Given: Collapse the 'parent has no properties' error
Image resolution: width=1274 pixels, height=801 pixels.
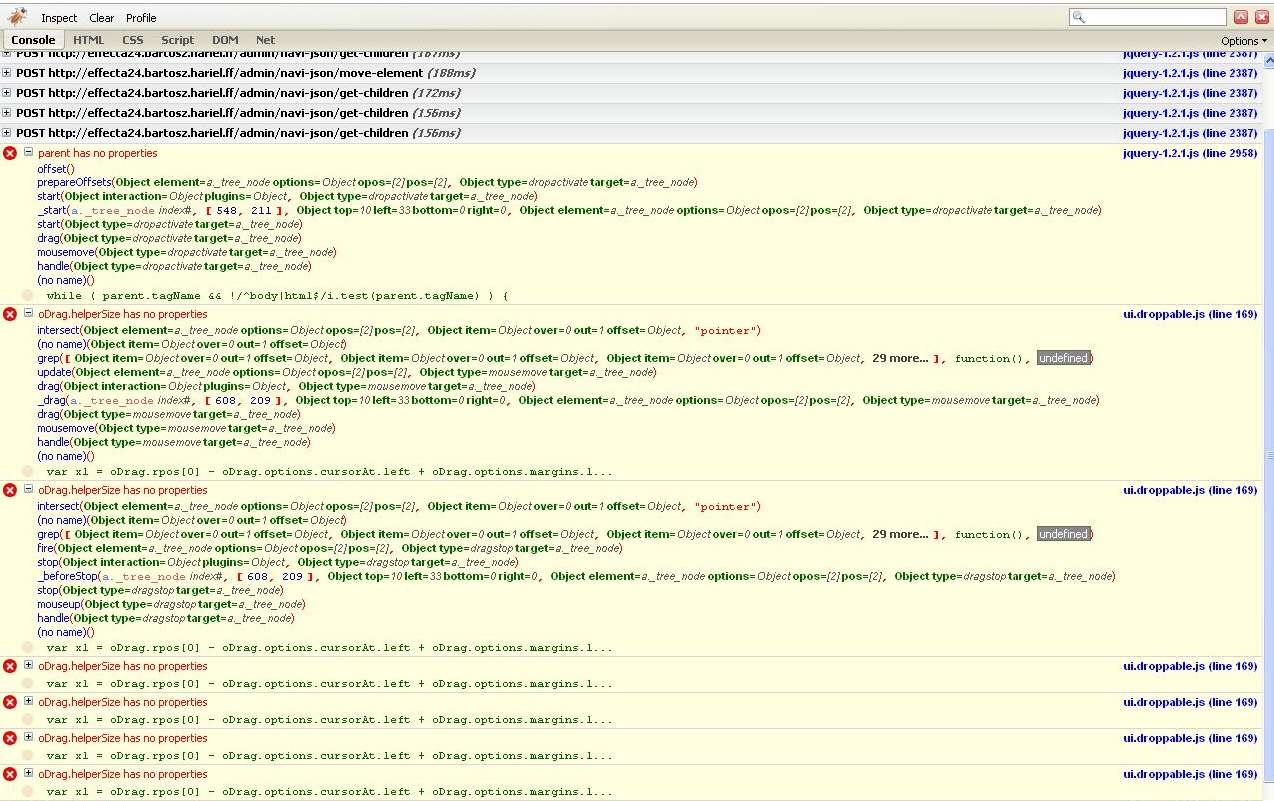Looking at the screenshot, I should tap(28, 153).
